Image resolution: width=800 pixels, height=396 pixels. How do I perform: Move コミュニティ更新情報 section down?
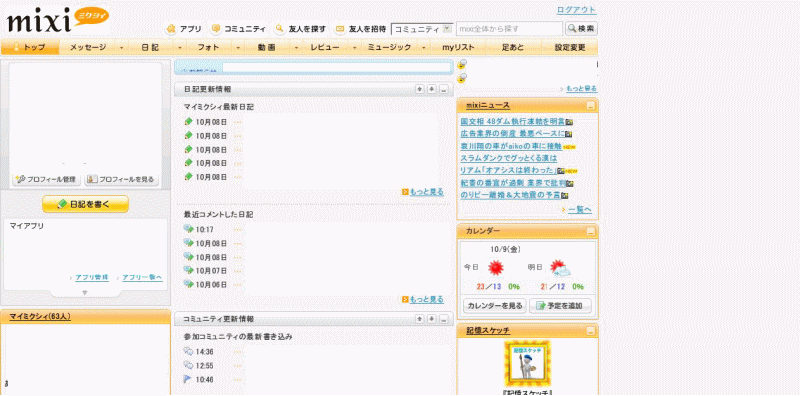point(432,319)
